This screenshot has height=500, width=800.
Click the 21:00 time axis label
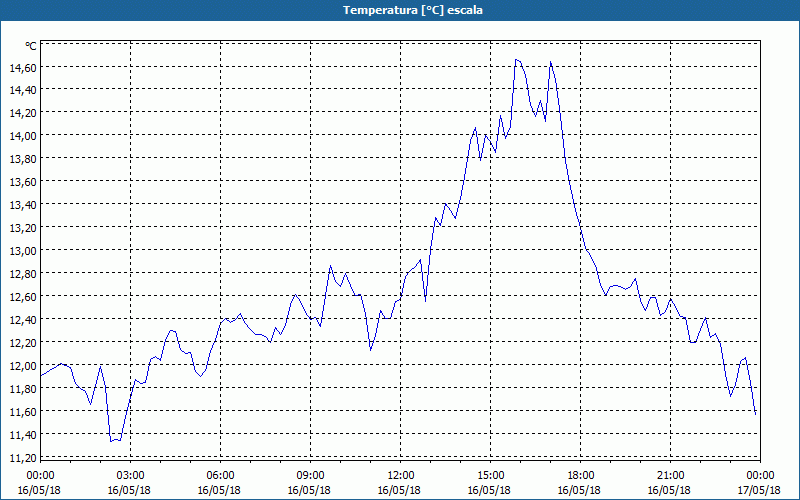pyautogui.click(x=670, y=476)
